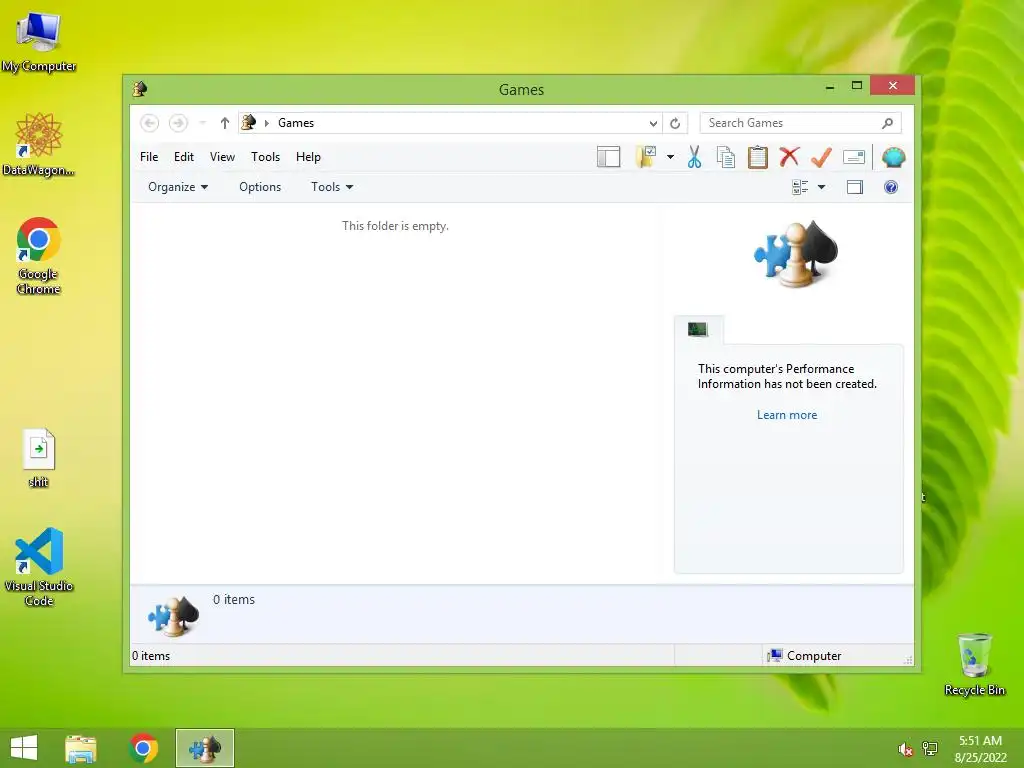Click the properties card icon

[x=854, y=157]
